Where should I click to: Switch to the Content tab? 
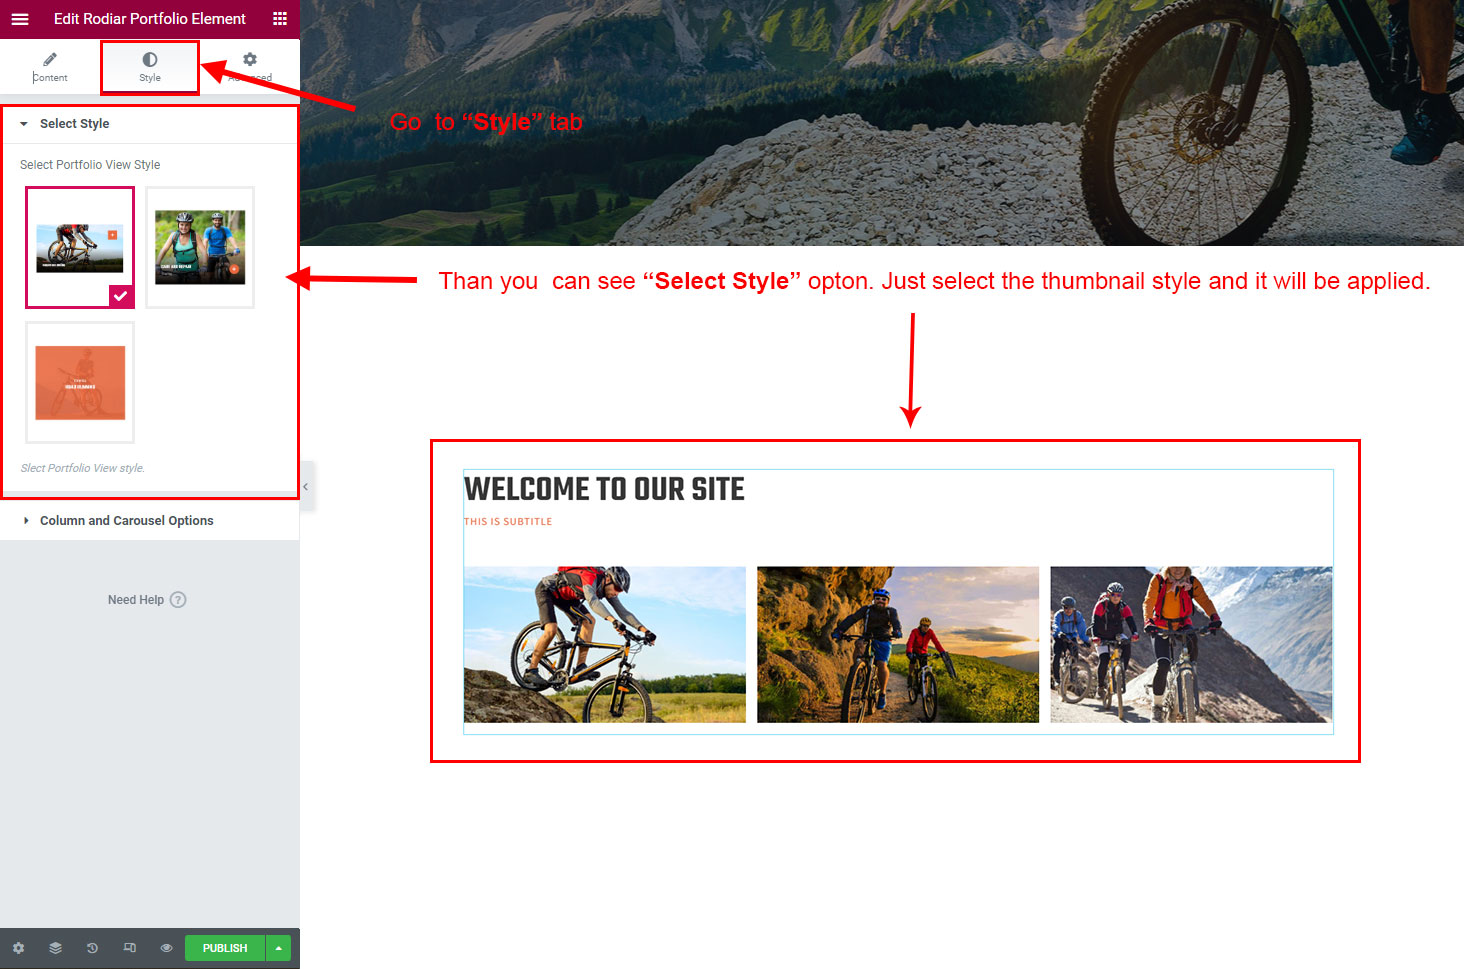pyautogui.click(x=50, y=67)
